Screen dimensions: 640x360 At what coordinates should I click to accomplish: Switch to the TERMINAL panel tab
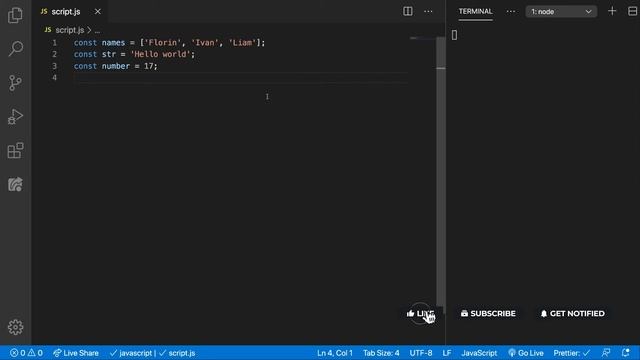(x=476, y=11)
